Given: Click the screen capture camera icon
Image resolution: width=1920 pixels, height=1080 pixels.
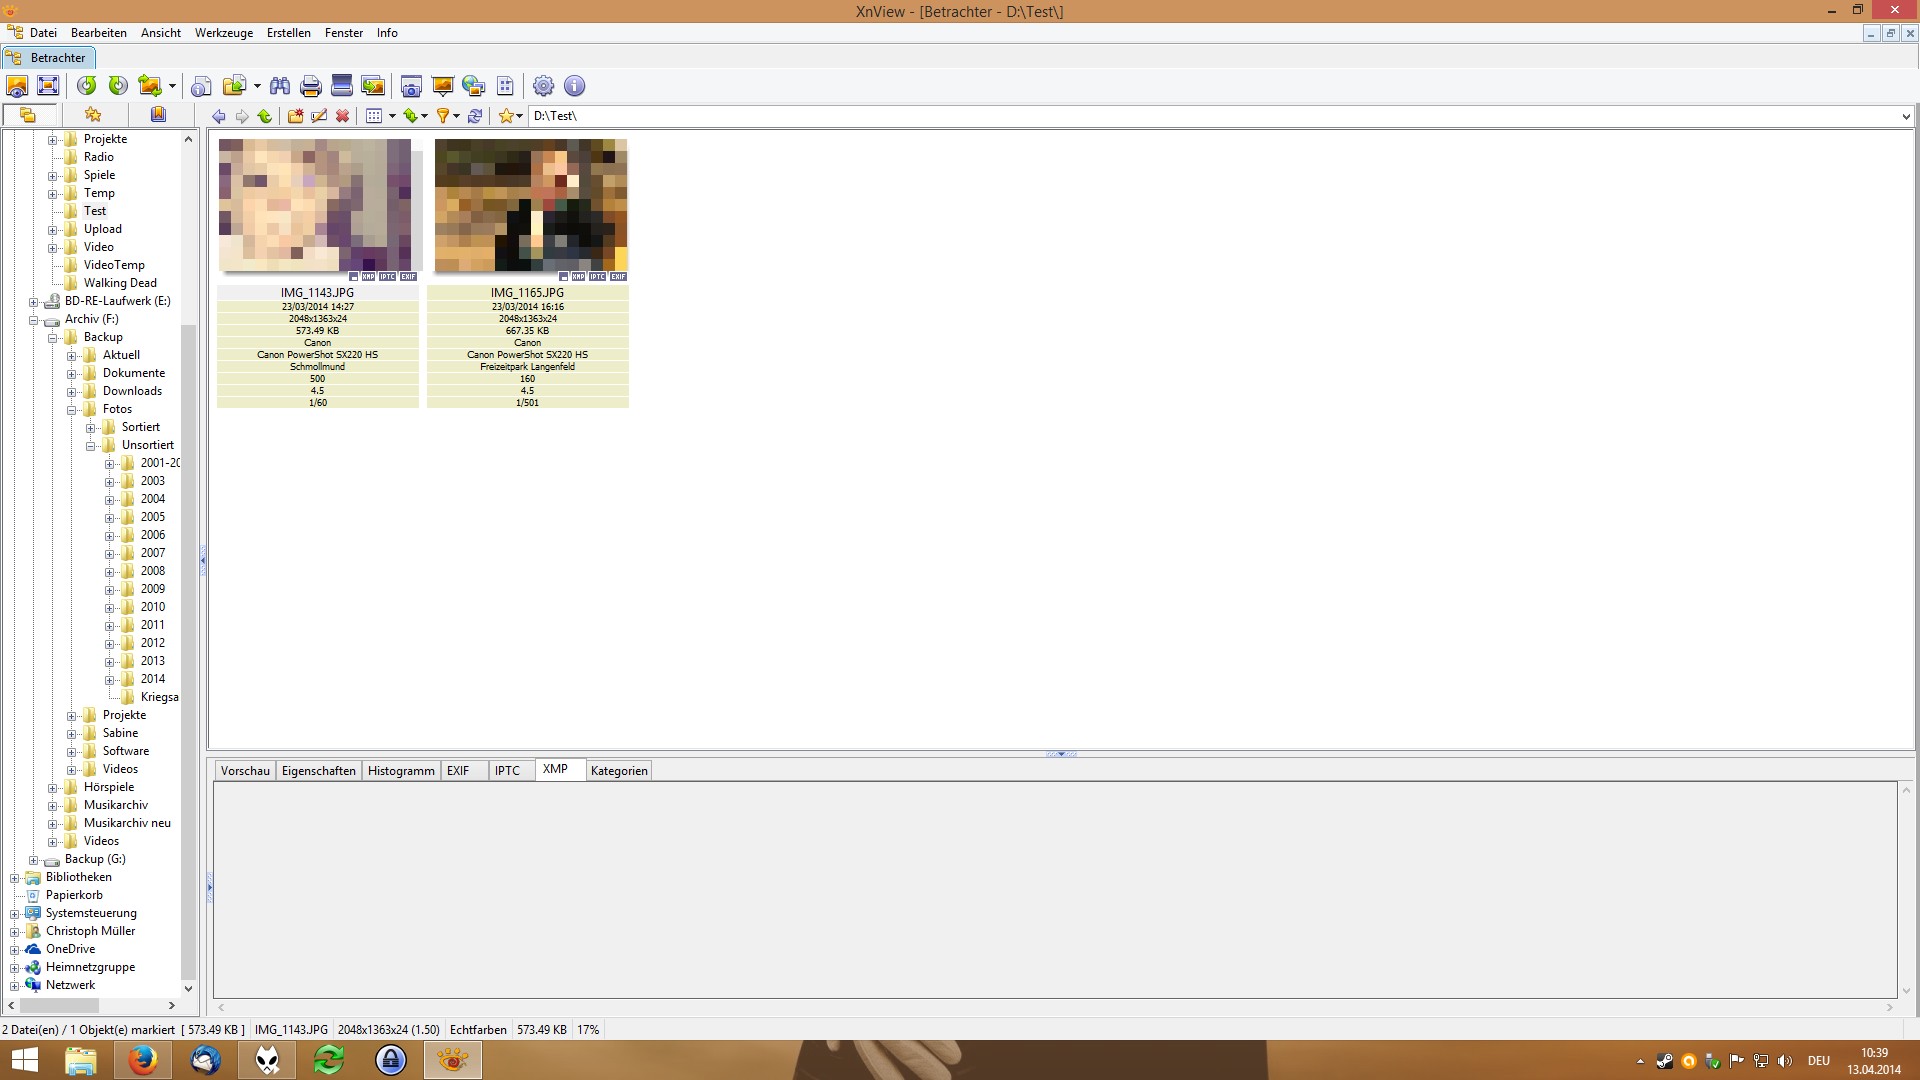Looking at the screenshot, I should click(411, 86).
